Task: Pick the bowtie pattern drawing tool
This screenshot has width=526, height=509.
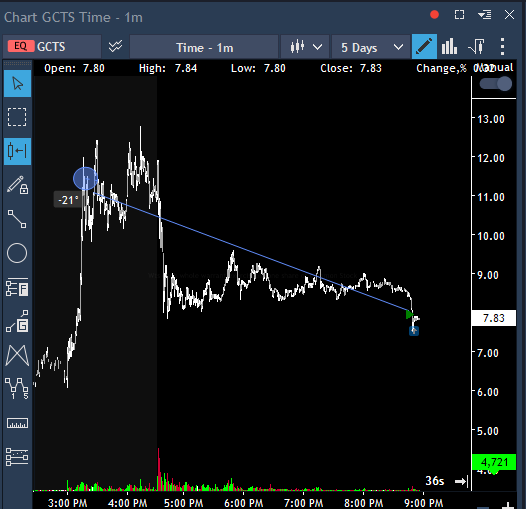Action: [17, 355]
